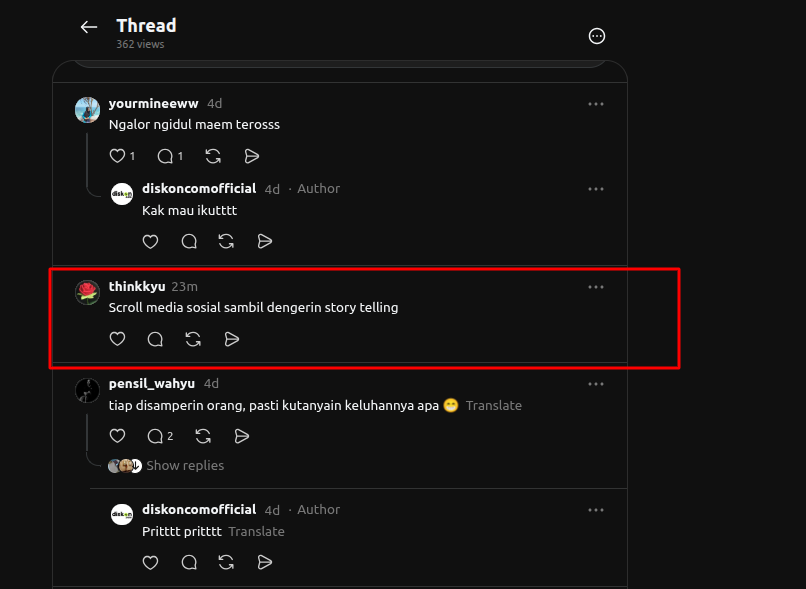Screen dimensions: 806x589
Task: Translate the 'Pritttt pritttt' reply
Action: (256, 531)
